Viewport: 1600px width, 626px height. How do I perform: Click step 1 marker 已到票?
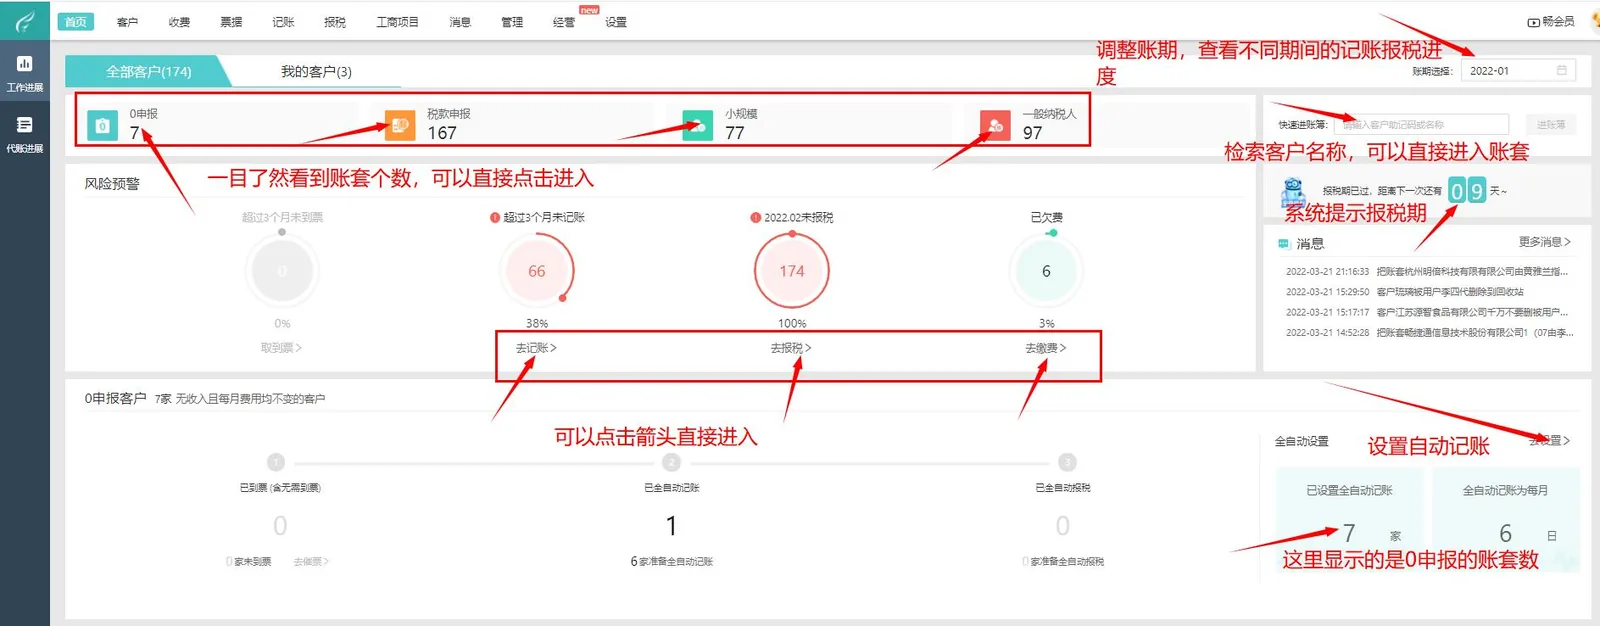point(276,462)
